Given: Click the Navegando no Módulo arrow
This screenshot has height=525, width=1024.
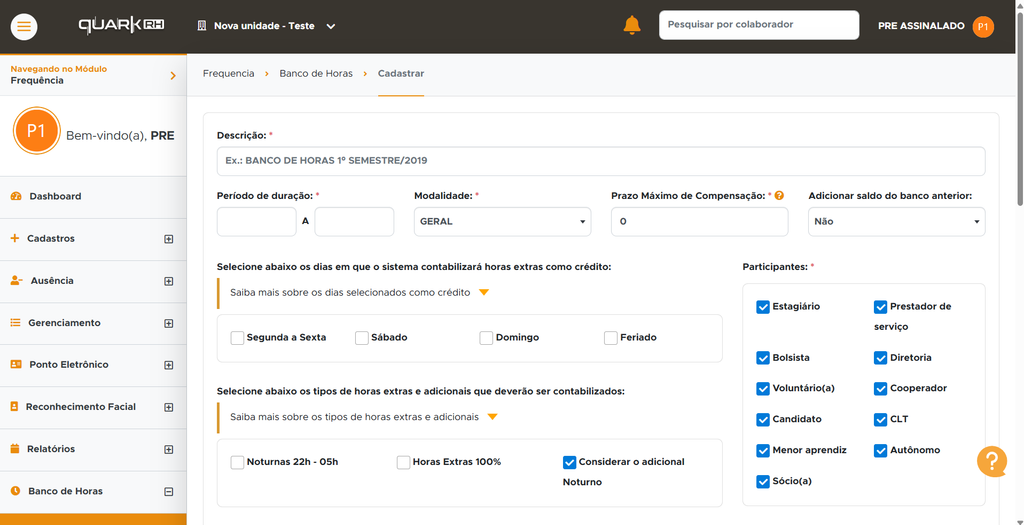Looking at the screenshot, I should click(173, 76).
